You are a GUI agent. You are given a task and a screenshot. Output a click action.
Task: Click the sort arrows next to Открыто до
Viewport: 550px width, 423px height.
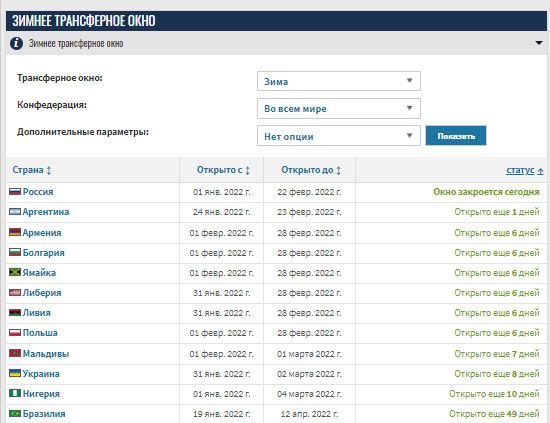click(x=338, y=170)
